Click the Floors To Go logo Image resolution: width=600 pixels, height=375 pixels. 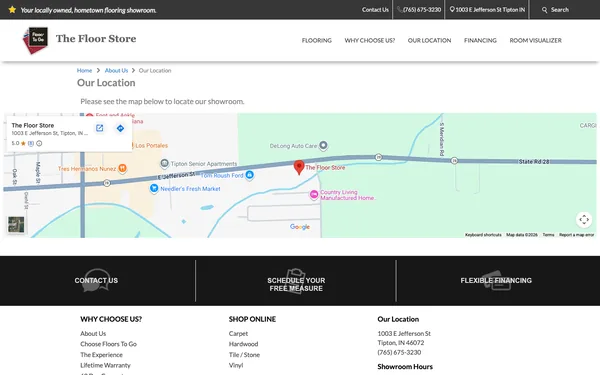(x=36, y=40)
